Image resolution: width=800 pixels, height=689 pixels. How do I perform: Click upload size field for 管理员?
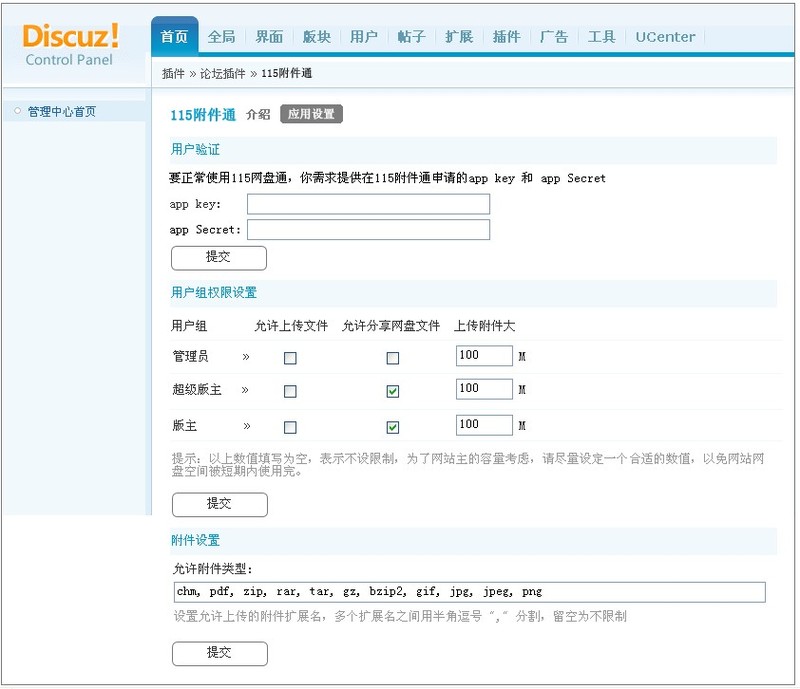(x=484, y=356)
